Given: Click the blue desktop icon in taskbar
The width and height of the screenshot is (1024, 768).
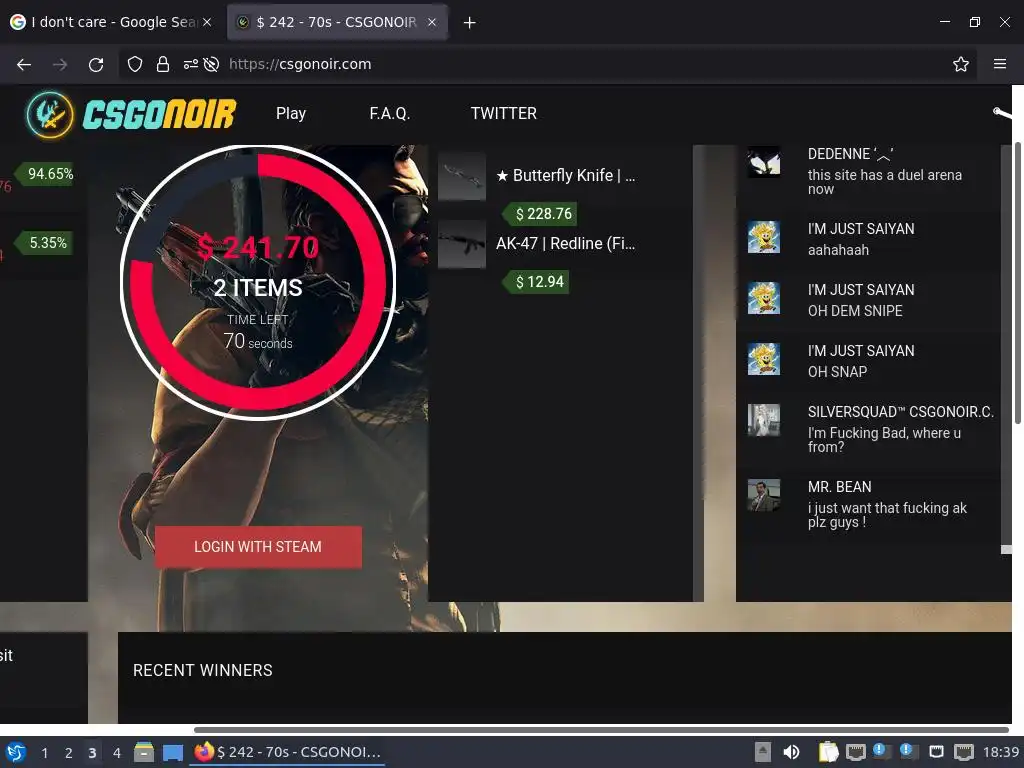Looking at the screenshot, I should coord(172,753).
